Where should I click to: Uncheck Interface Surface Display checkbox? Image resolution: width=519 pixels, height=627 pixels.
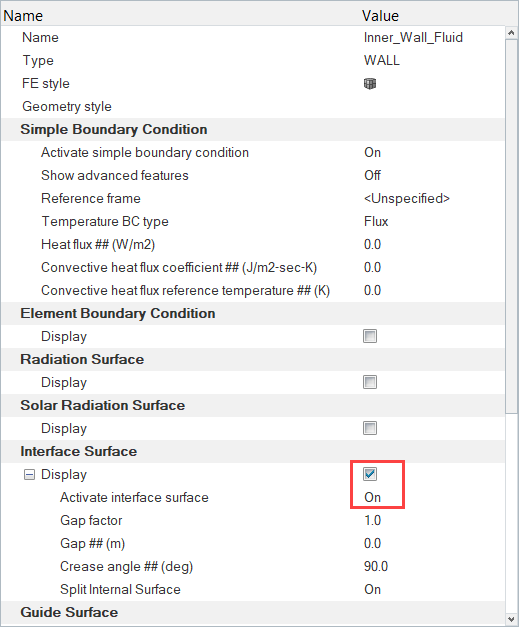click(x=370, y=474)
